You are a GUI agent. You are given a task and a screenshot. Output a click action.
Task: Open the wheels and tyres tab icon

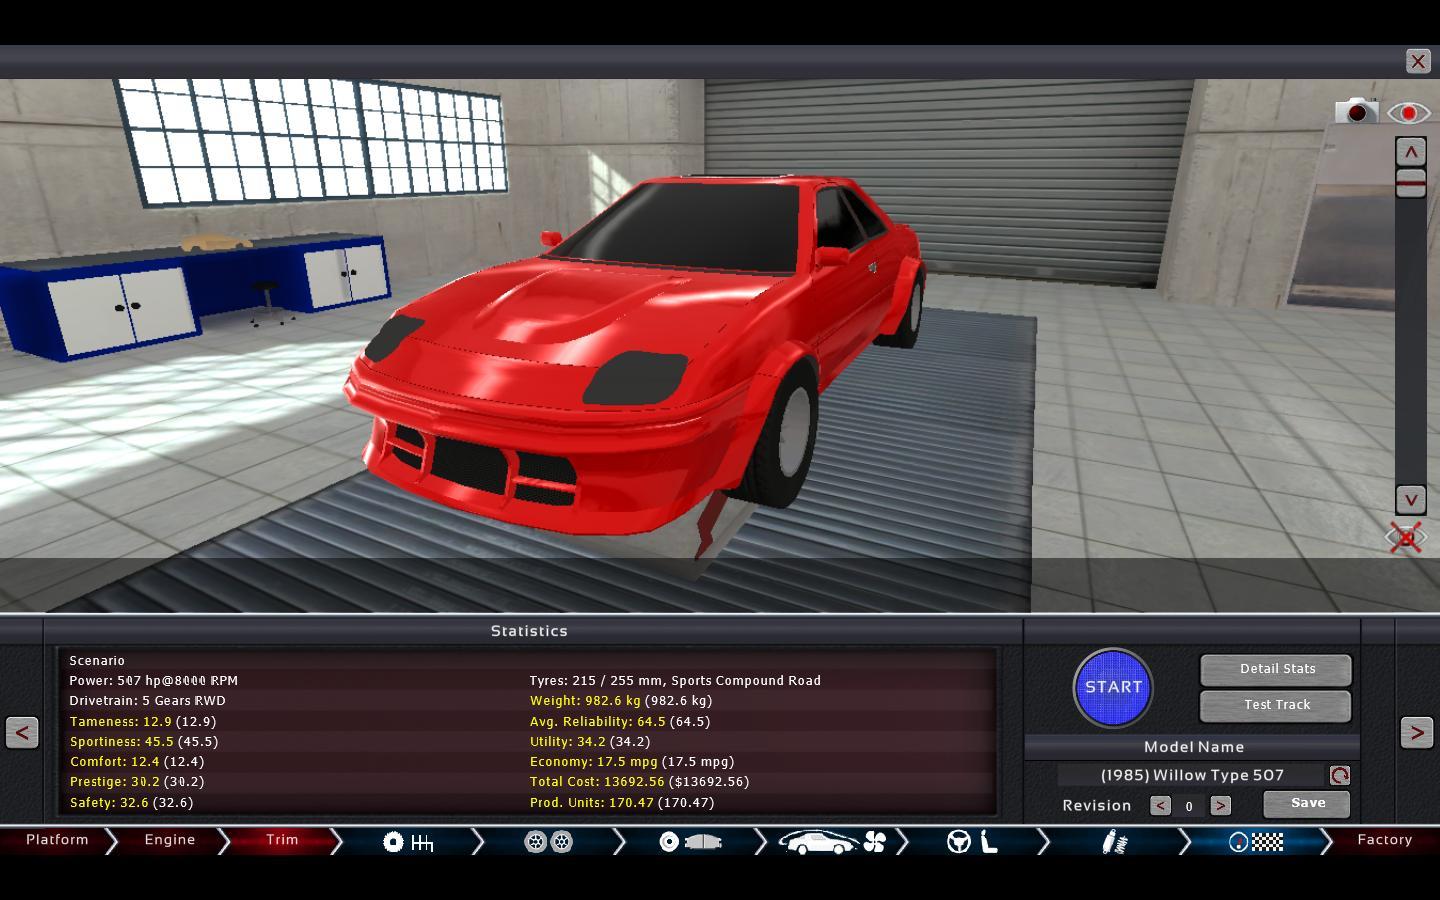click(x=548, y=842)
